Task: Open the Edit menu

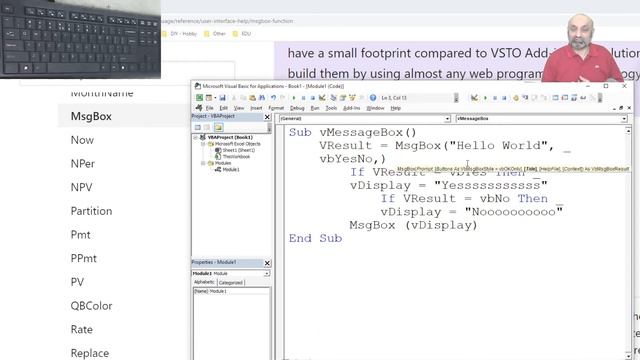Action: click(224, 108)
